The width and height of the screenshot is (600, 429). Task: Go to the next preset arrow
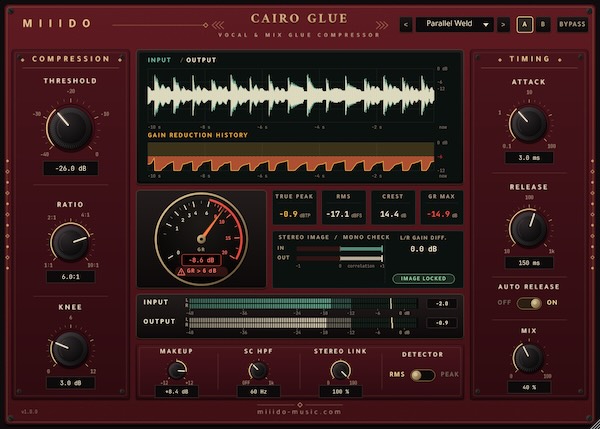click(503, 24)
